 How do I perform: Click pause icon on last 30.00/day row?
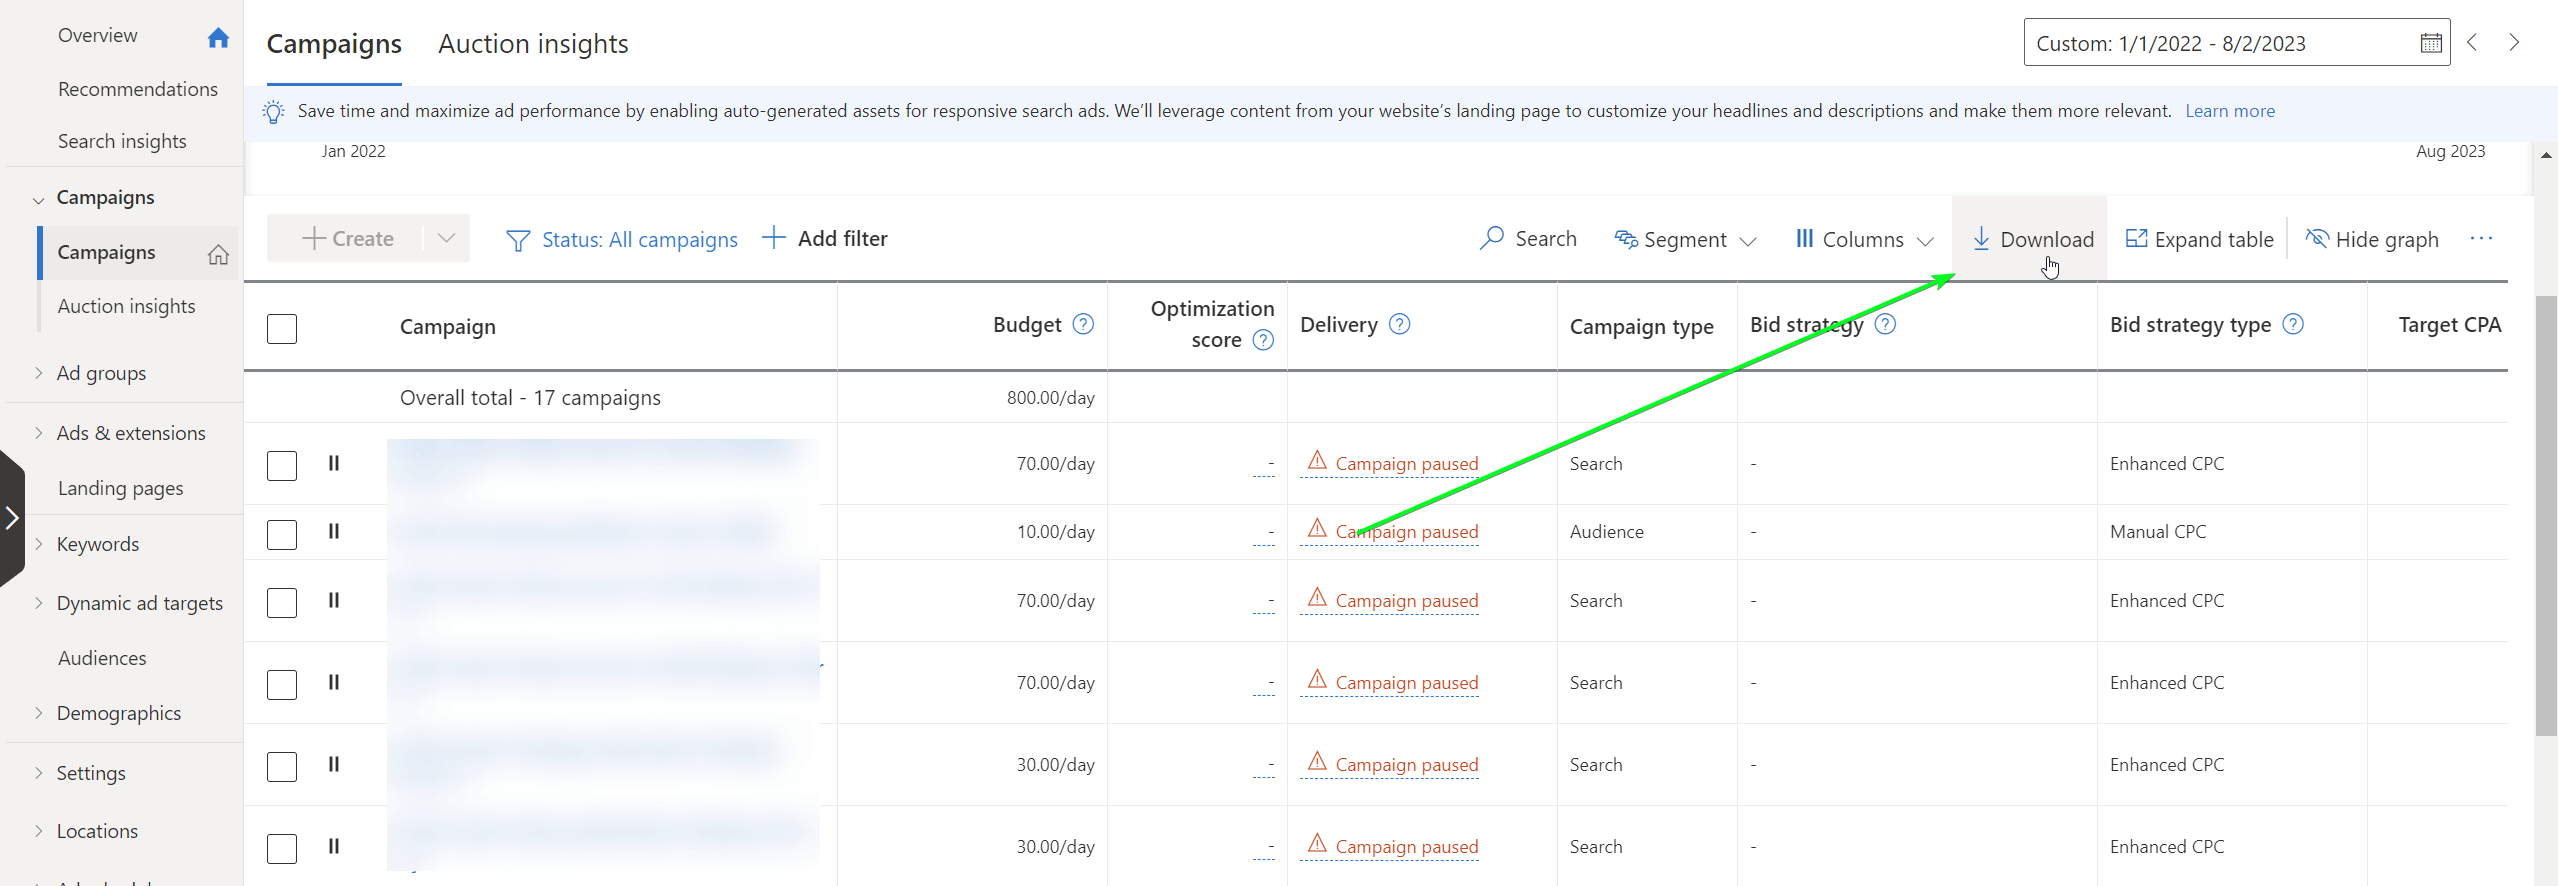tap(334, 846)
